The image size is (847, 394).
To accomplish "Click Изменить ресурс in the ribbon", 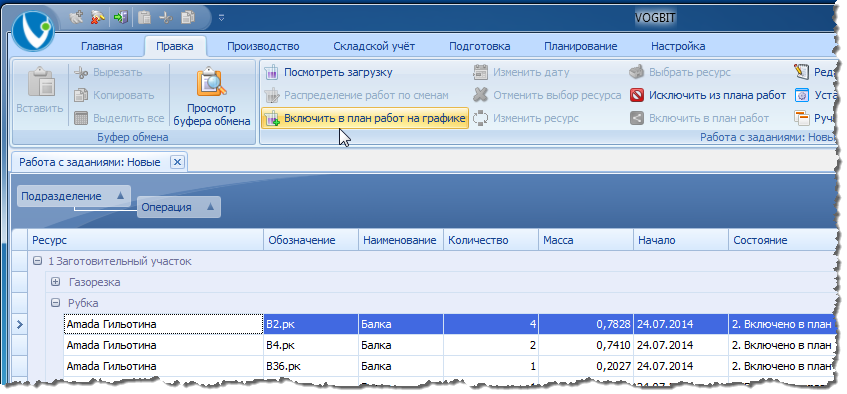I will click(x=526, y=118).
